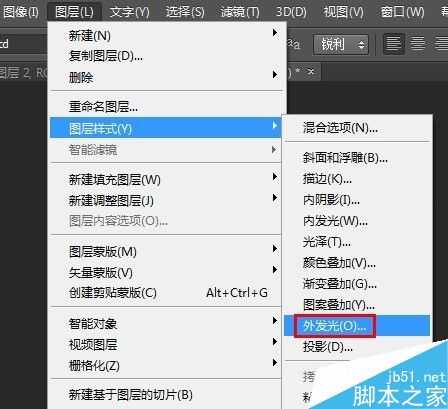Screen dimensions: 448x409
Task: Choose 复制图层(D)... entry
Action: [167, 56]
